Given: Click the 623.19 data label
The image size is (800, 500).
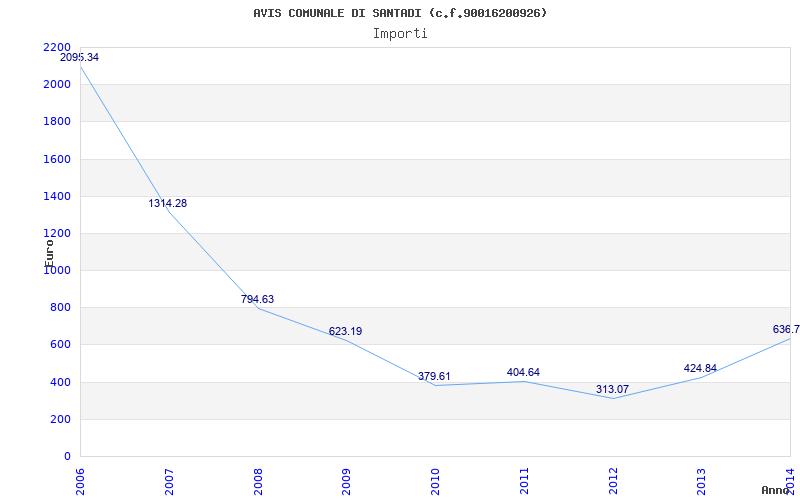Looking at the screenshot, I should click(x=346, y=332).
